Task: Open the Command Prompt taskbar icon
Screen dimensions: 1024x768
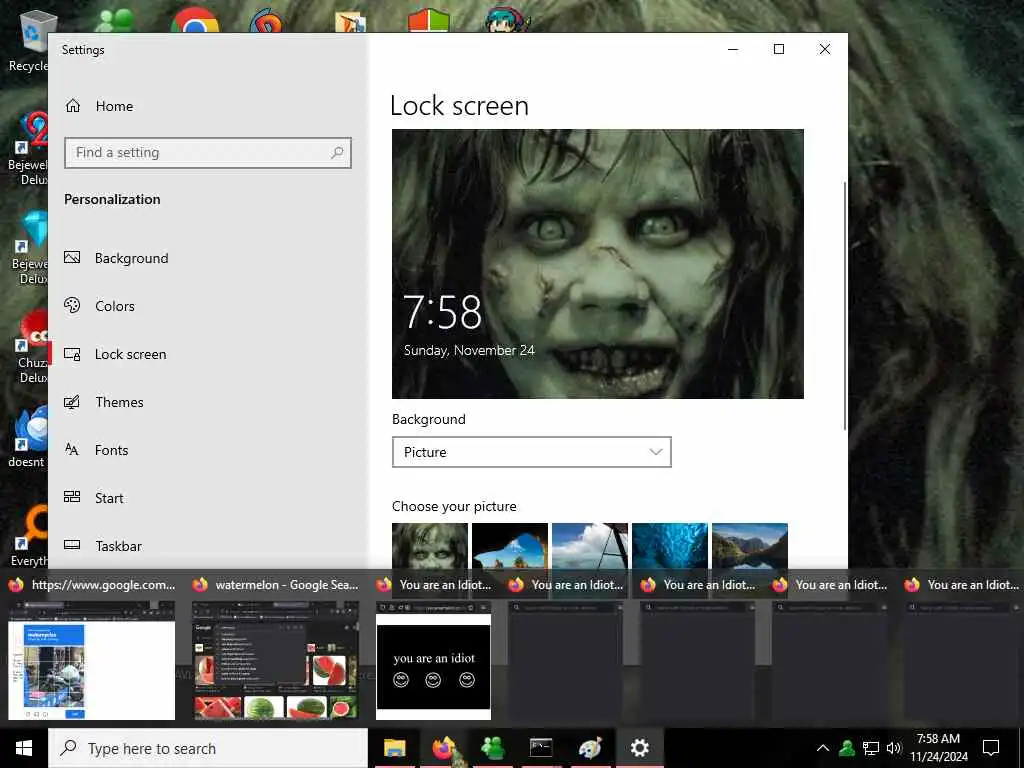Action: click(x=541, y=748)
